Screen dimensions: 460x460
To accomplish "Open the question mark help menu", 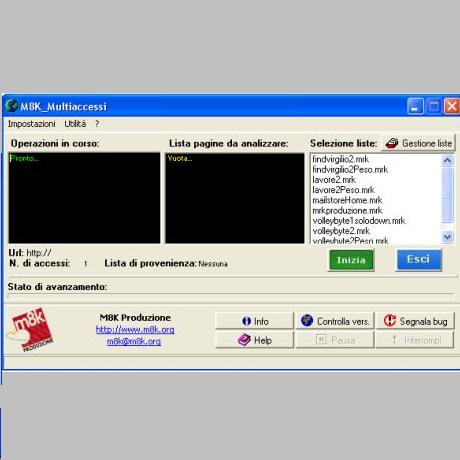I will pos(97,124).
